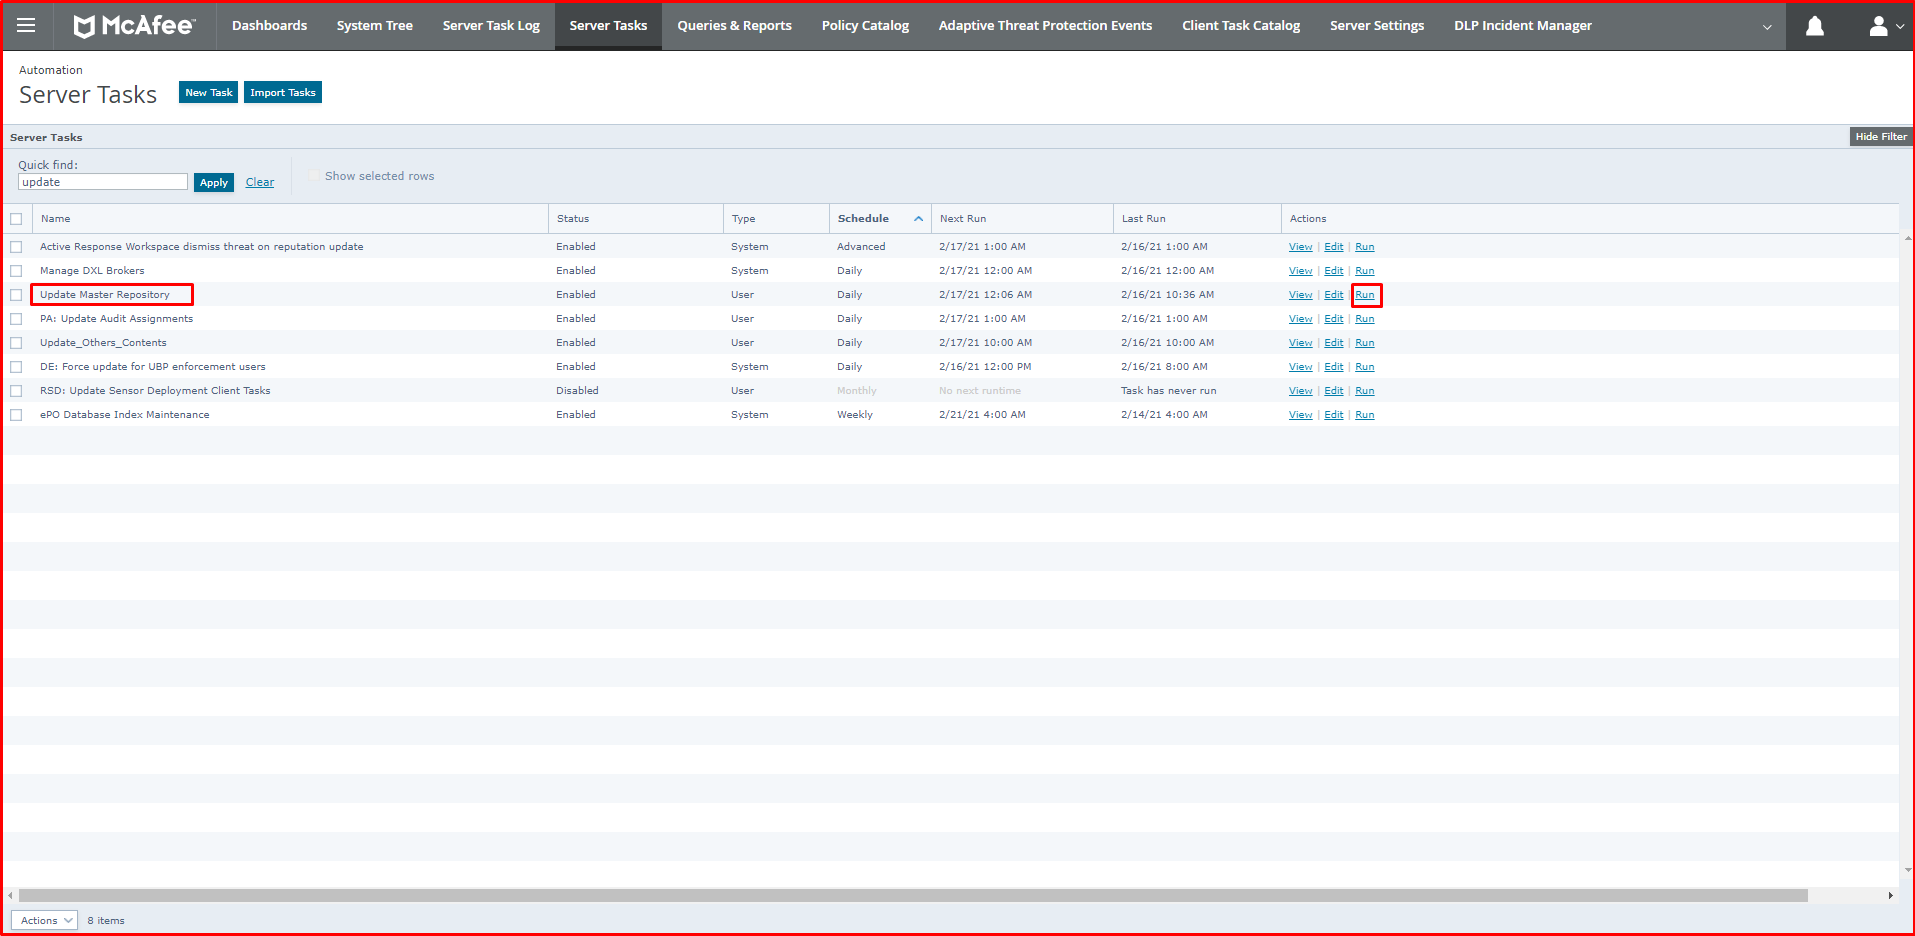Open Client Task Catalog tab
The height and width of the screenshot is (936, 1915).
tap(1241, 25)
